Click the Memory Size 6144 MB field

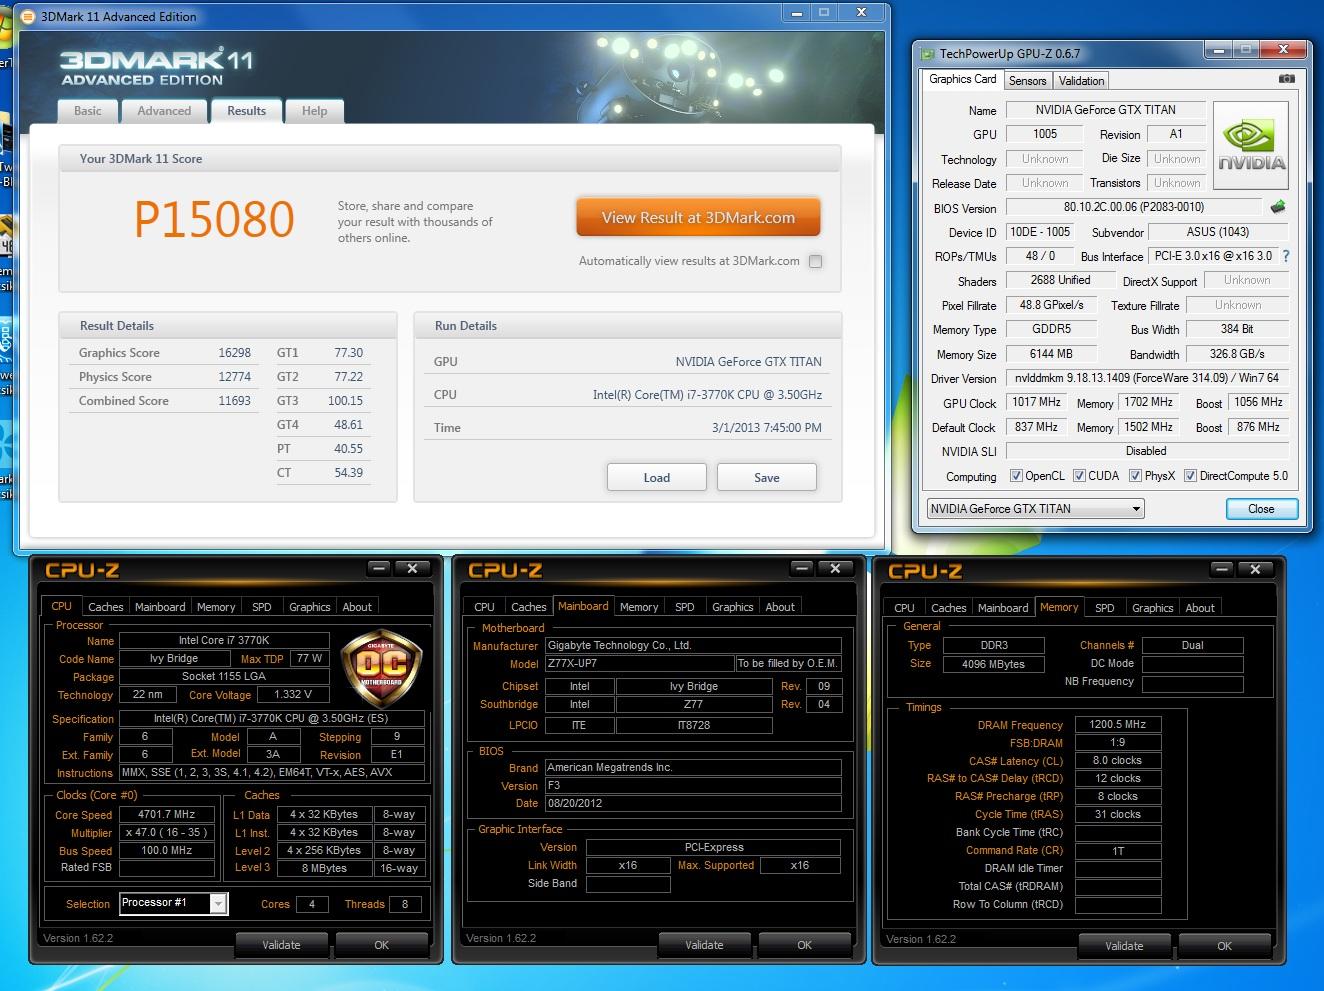(x=1051, y=354)
